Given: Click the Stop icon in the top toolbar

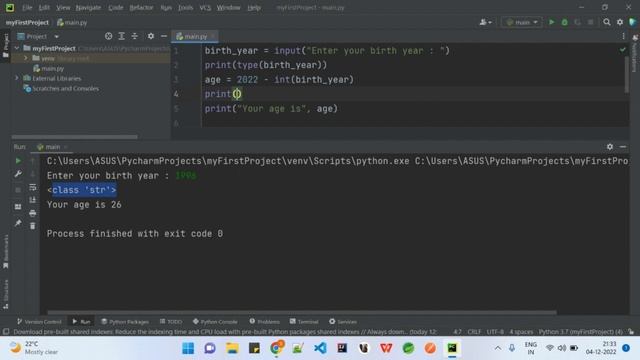Looking at the screenshot, I should click(590, 22).
